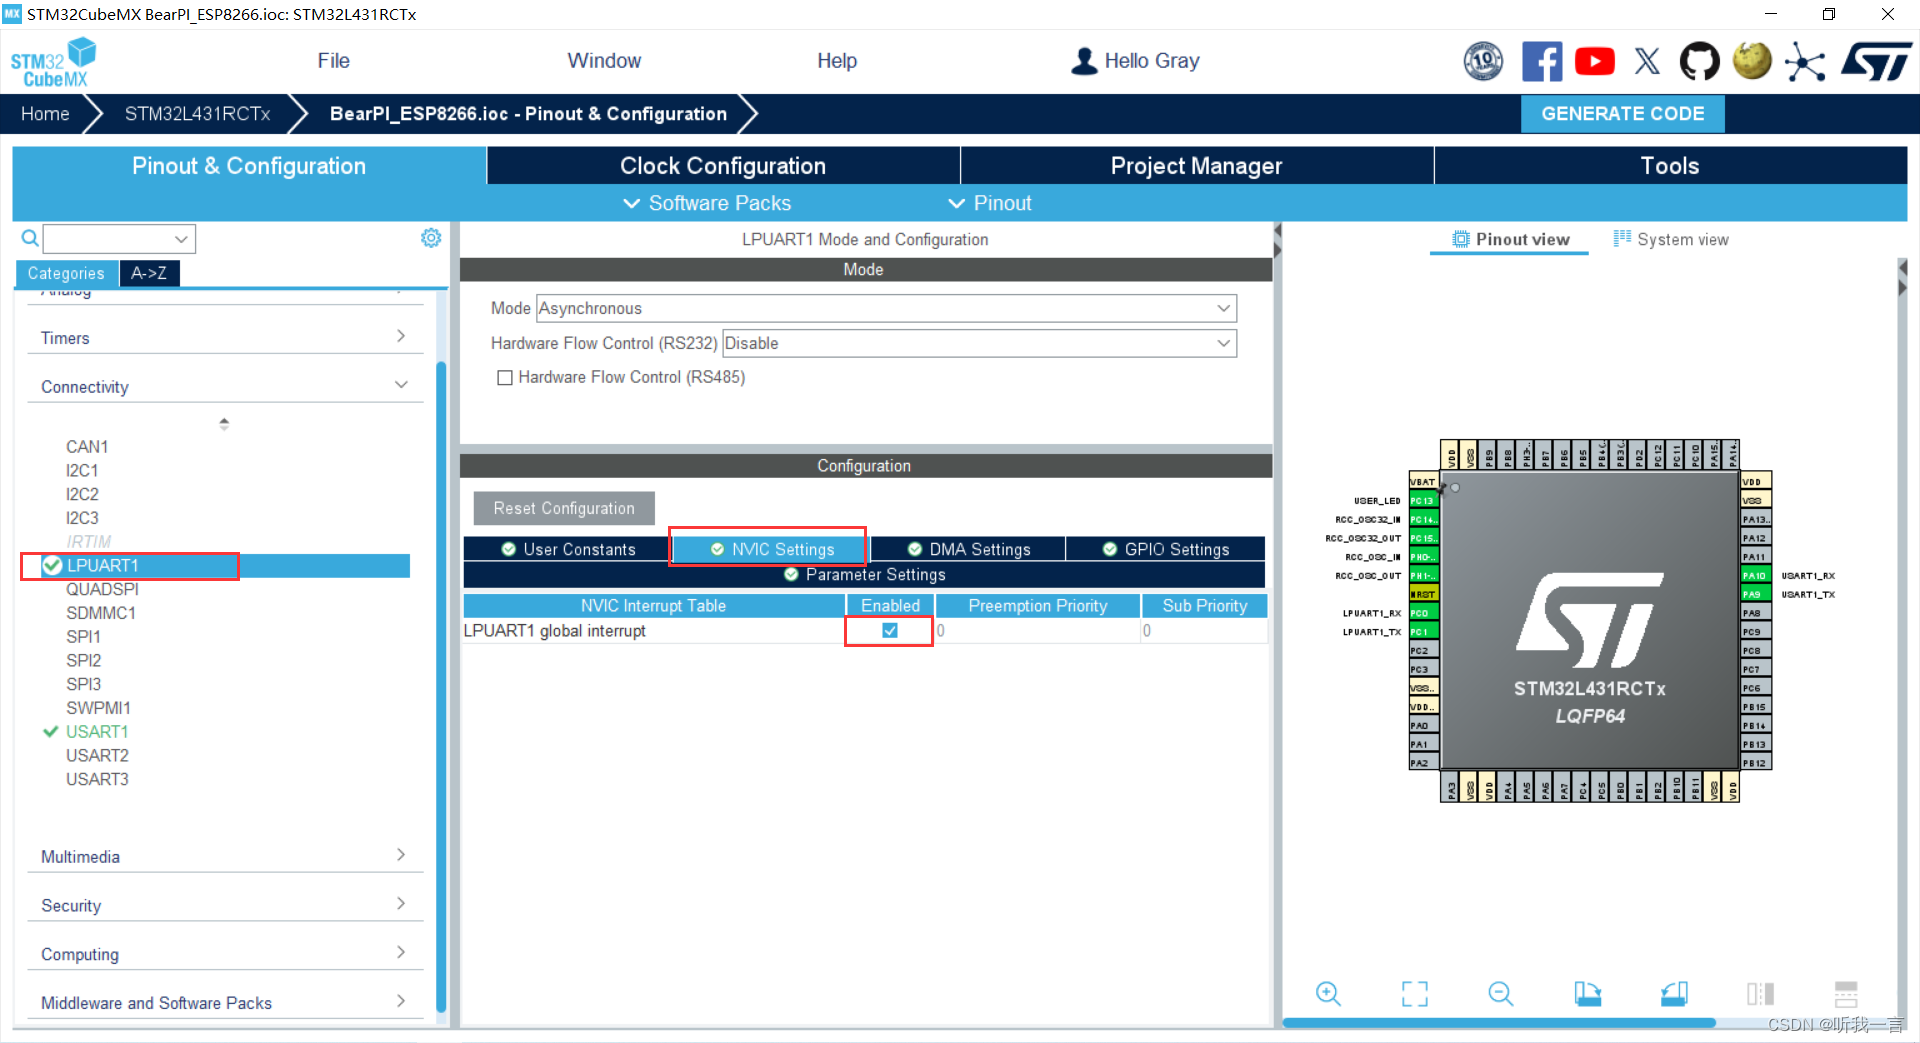Screen dimensions: 1920x1043
Task: Click the pinout view horizontal scrollbar
Action: tap(1500, 1022)
